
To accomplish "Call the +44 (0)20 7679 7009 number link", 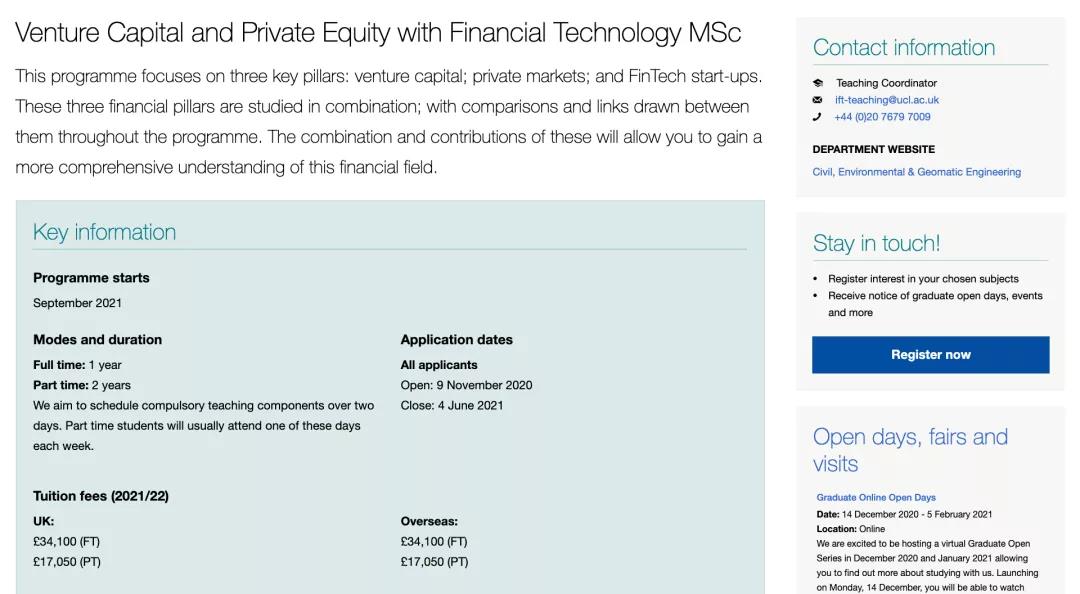I will (882, 117).
